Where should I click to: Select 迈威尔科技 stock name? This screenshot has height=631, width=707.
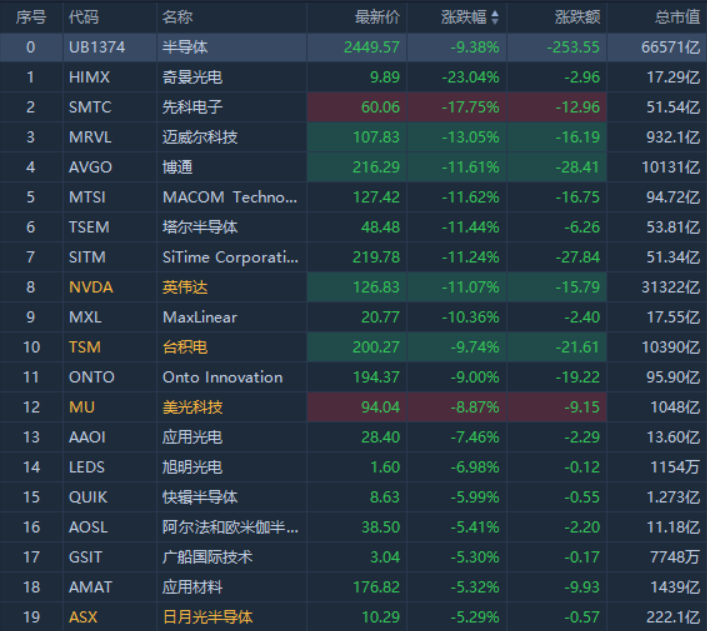tap(200, 137)
